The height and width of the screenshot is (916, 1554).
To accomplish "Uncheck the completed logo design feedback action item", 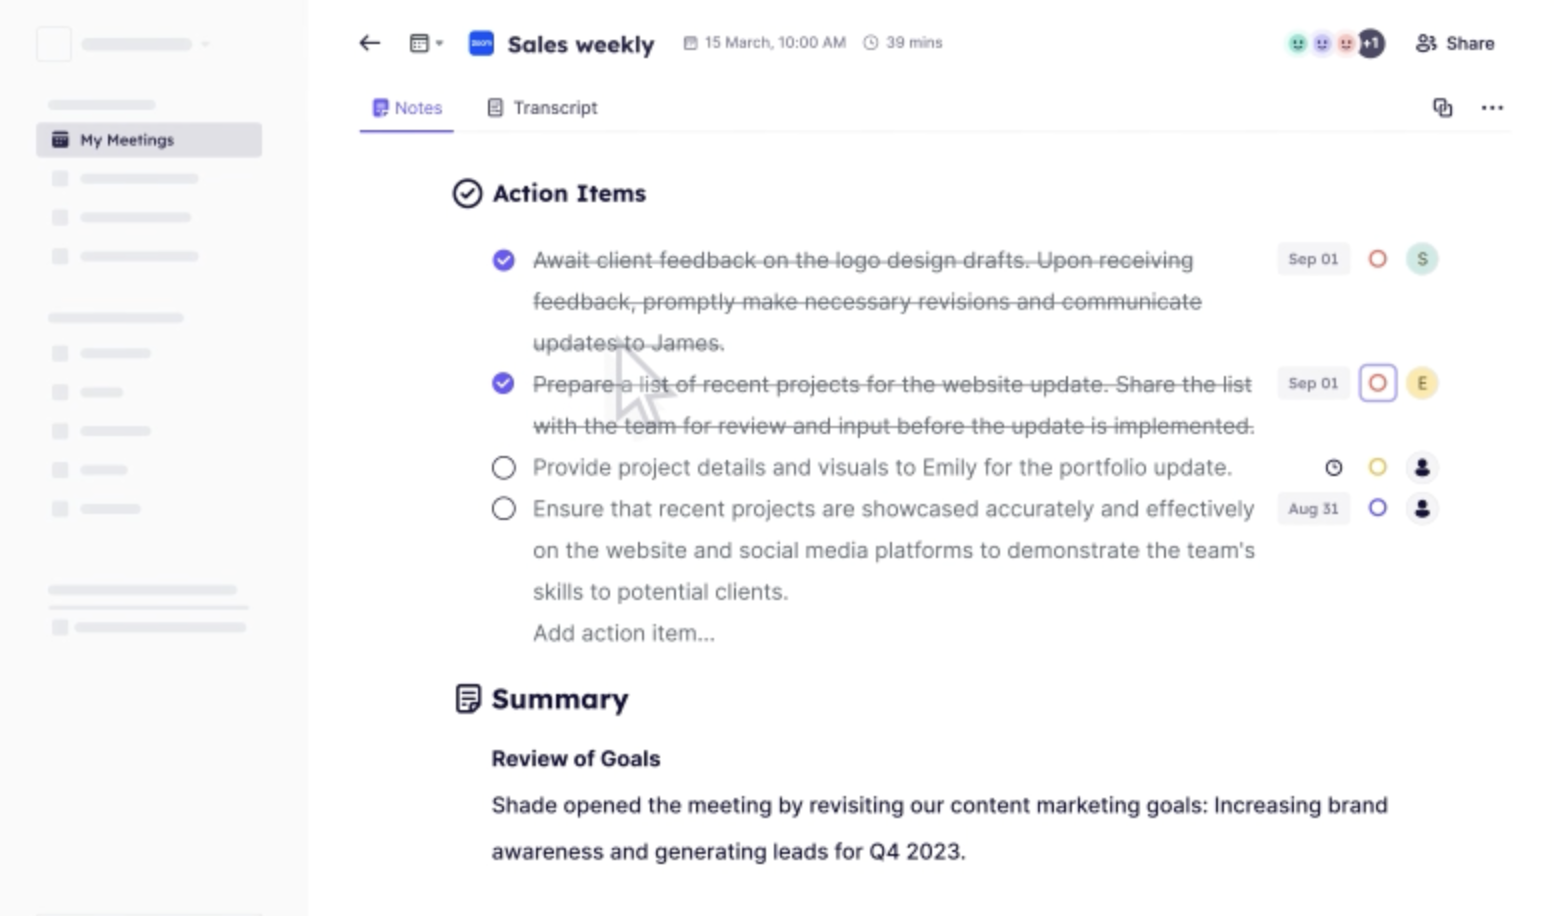I will [x=503, y=259].
